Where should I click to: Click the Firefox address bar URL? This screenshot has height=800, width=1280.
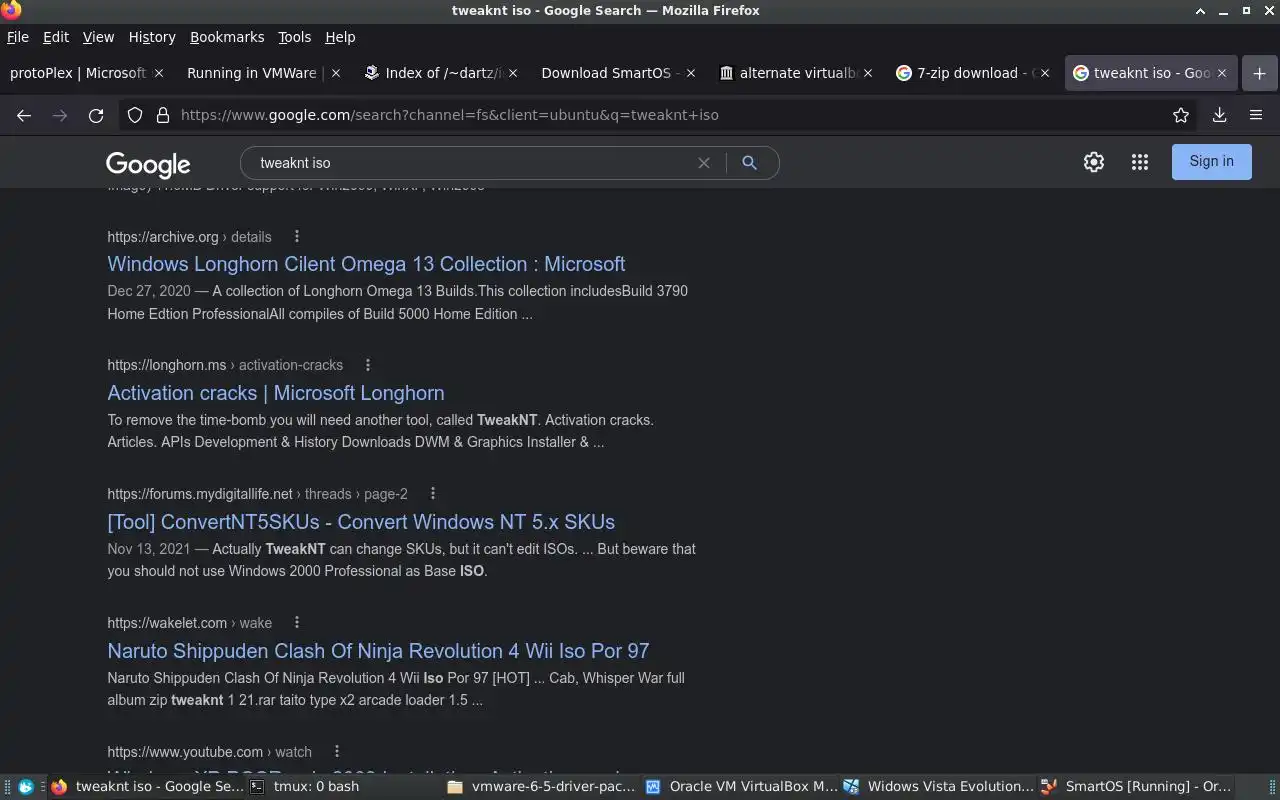pyautogui.click(x=450, y=115)
